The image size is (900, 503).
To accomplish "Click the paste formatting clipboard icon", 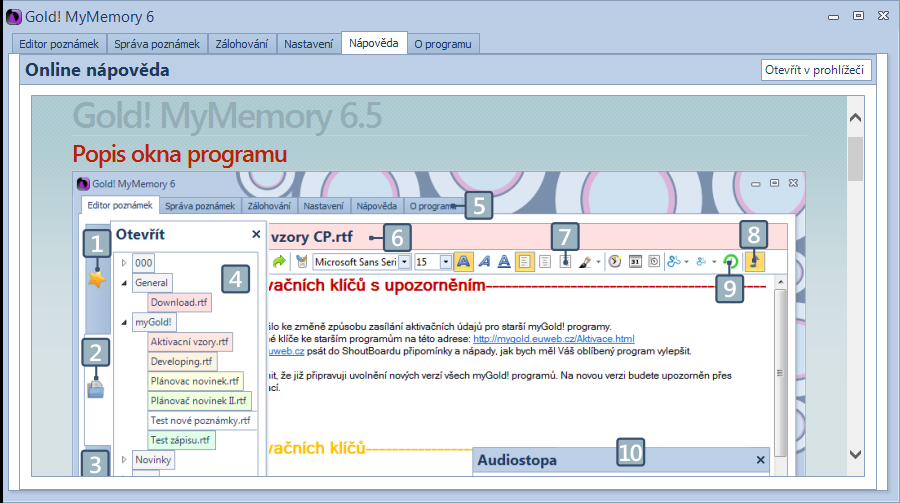I will tap(301, 262).
